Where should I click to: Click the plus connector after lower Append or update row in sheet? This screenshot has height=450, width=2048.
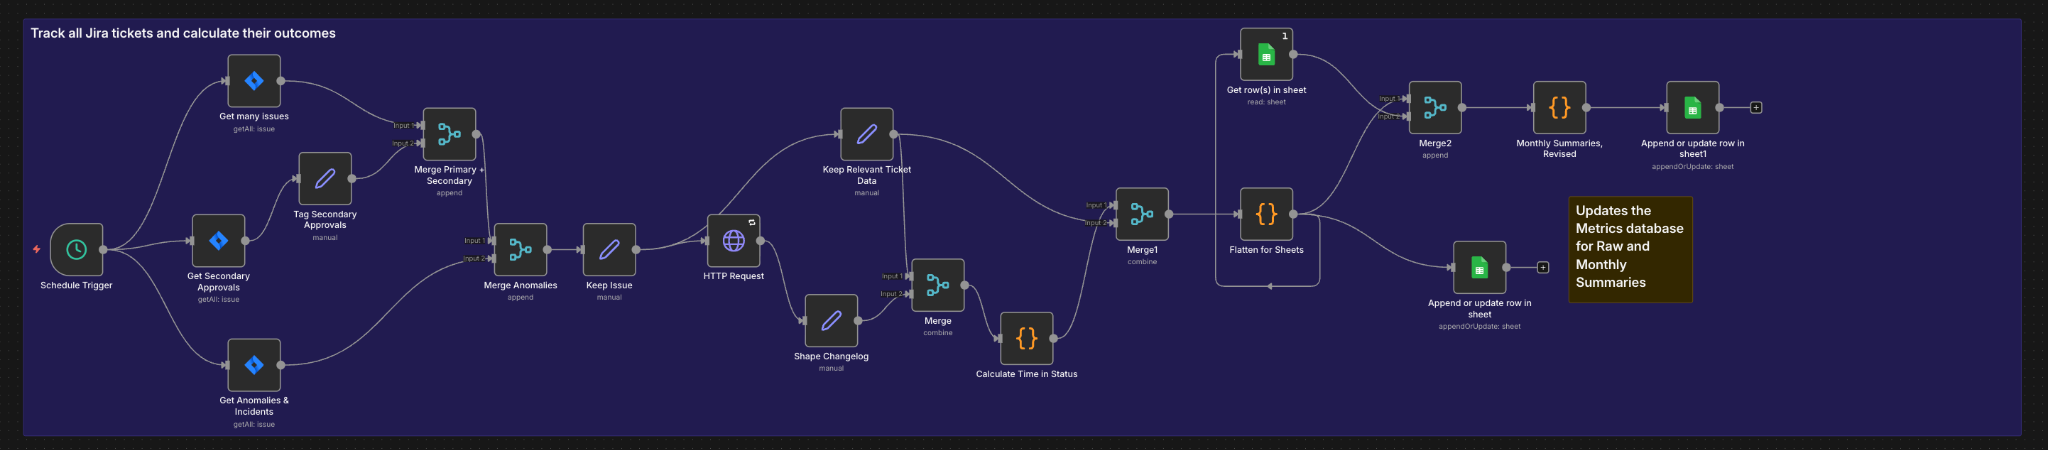(1543, 267)
